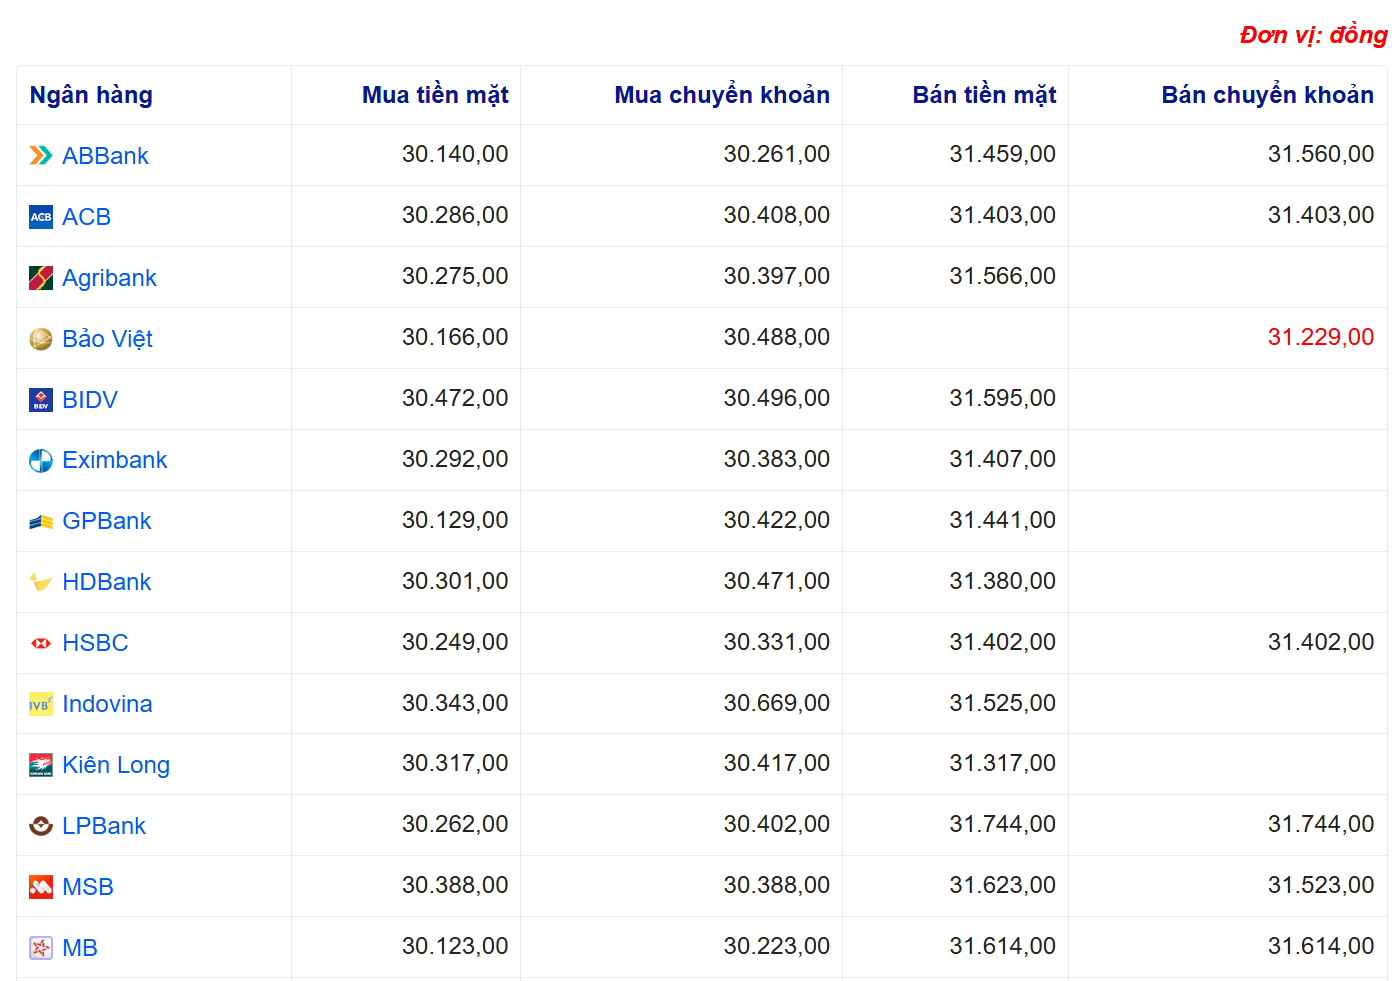This screenshot has height=981, width=1398.
Task: Click the Eximbank logo icon
Action: tap(41, 460)
